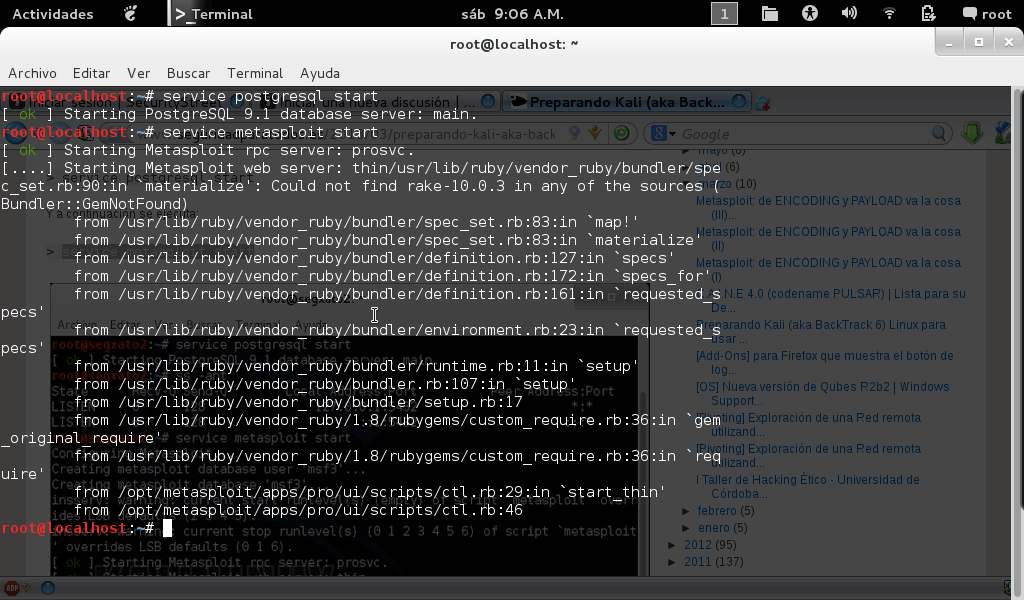Open the clock showing sáb 9:06 A.M.

point(512,14)
